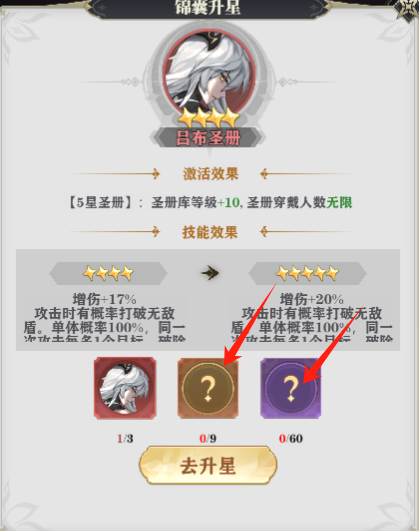Click the 技能效果 section heading

[x=210, y=232]
